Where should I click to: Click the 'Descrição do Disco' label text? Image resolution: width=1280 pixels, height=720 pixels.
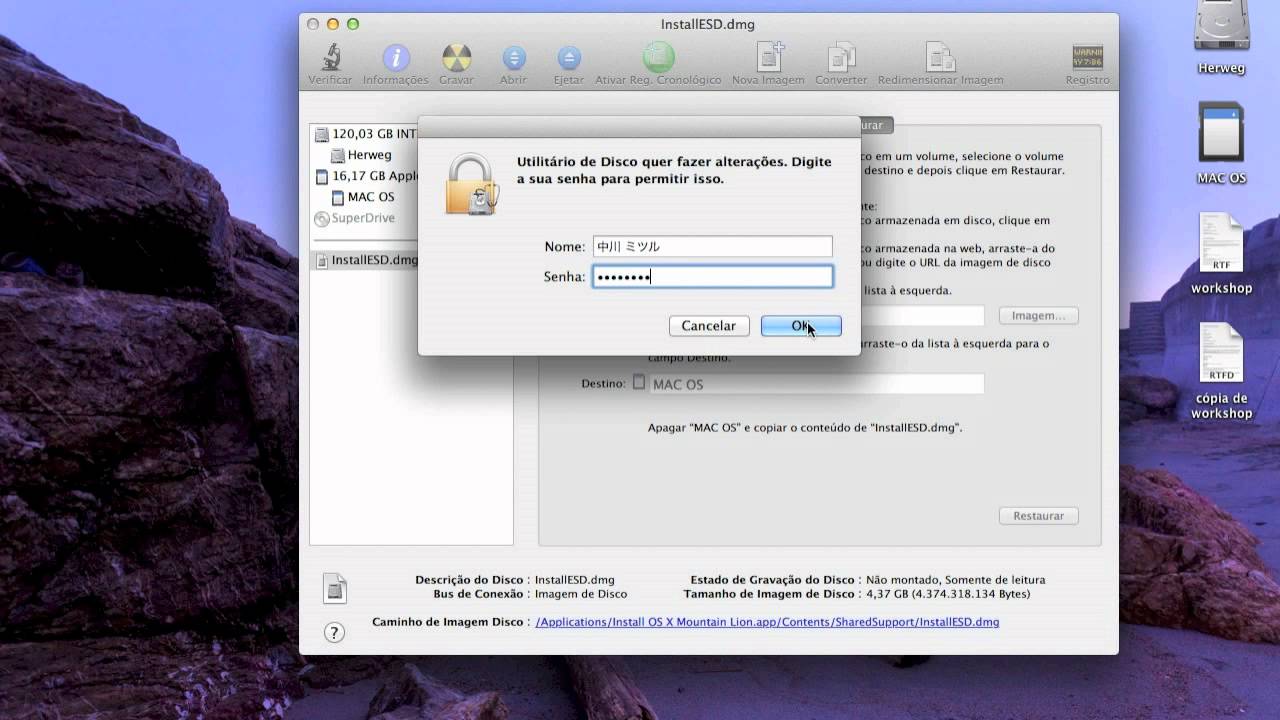click(x=469, y=580)
